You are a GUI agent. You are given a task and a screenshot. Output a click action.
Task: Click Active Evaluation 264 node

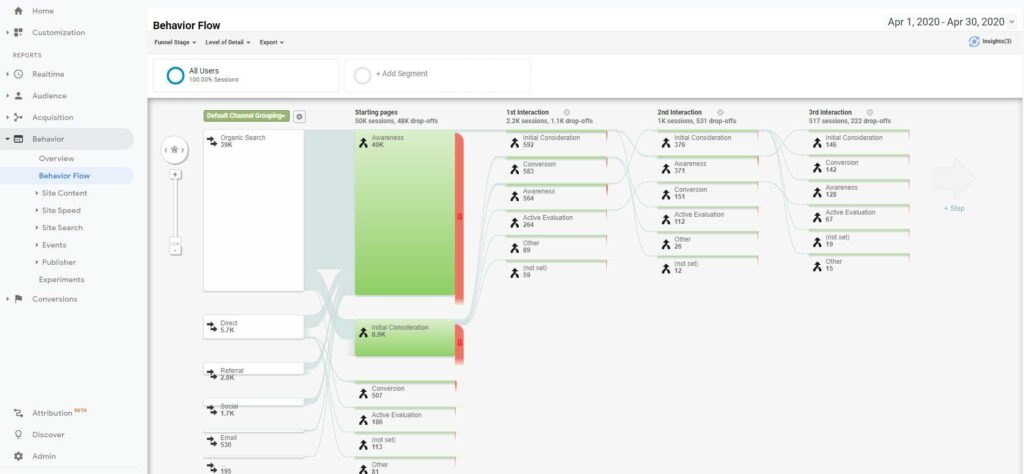[x=556, y=221]
